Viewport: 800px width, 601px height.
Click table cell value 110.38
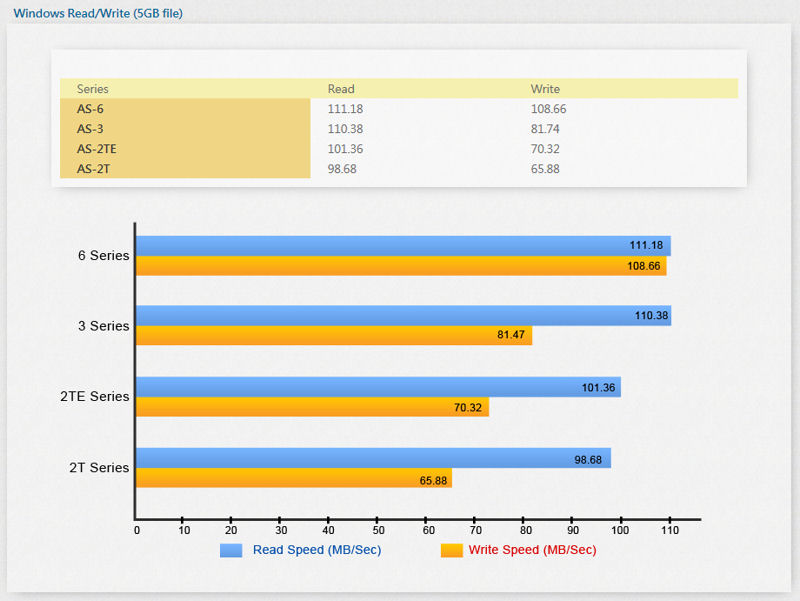(345, 129)
